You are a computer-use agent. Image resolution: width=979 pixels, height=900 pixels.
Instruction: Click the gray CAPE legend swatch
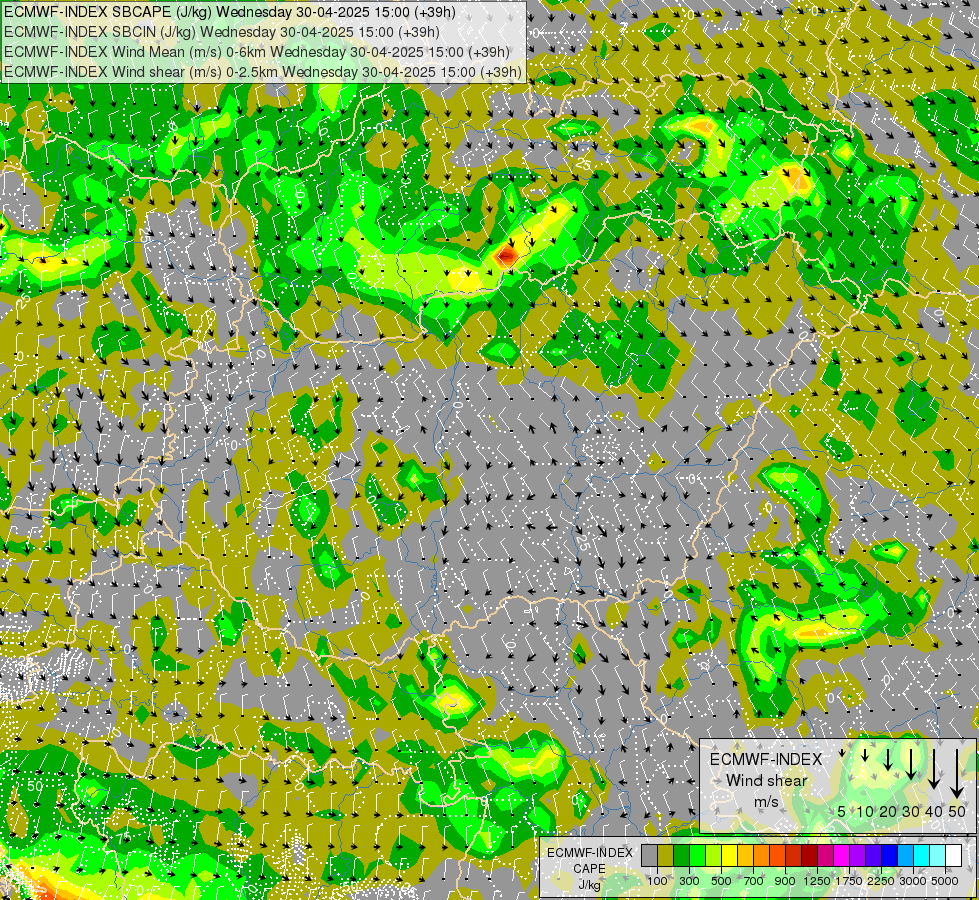pos(649,855)
